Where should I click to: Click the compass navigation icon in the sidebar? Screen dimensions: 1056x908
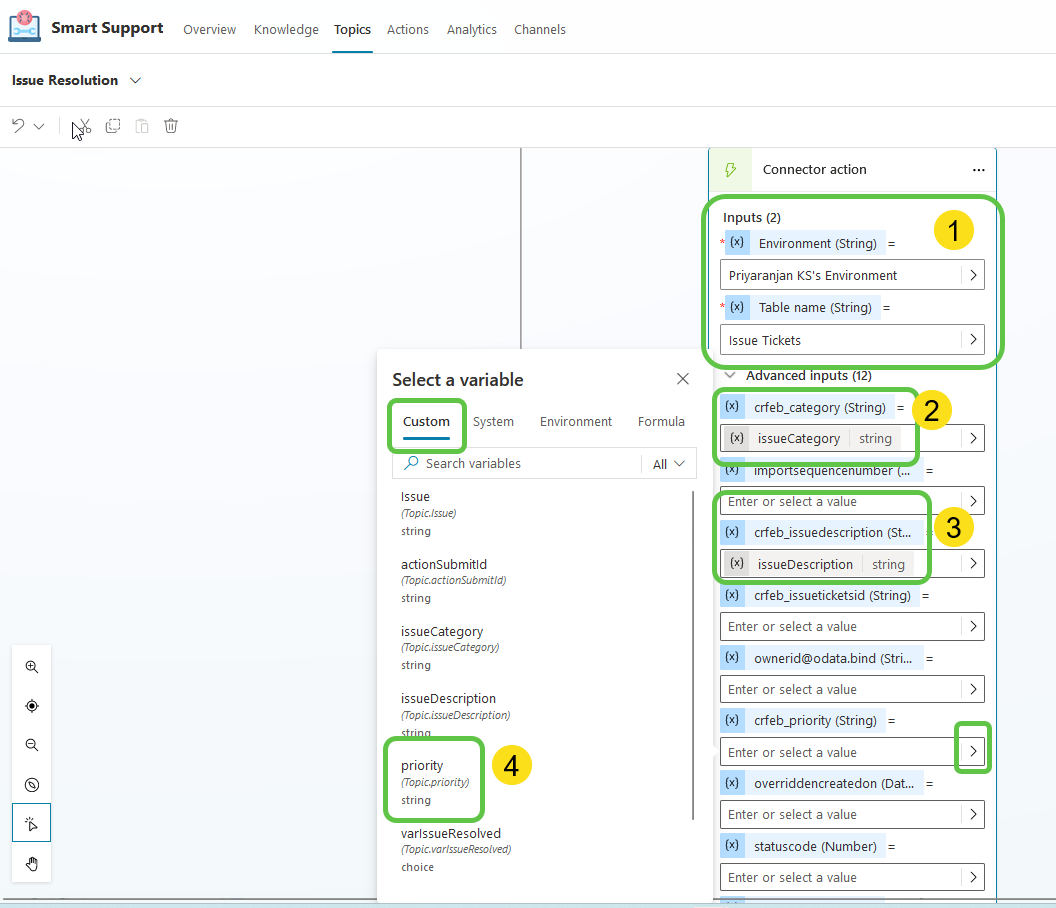click(x=31, y=784)
